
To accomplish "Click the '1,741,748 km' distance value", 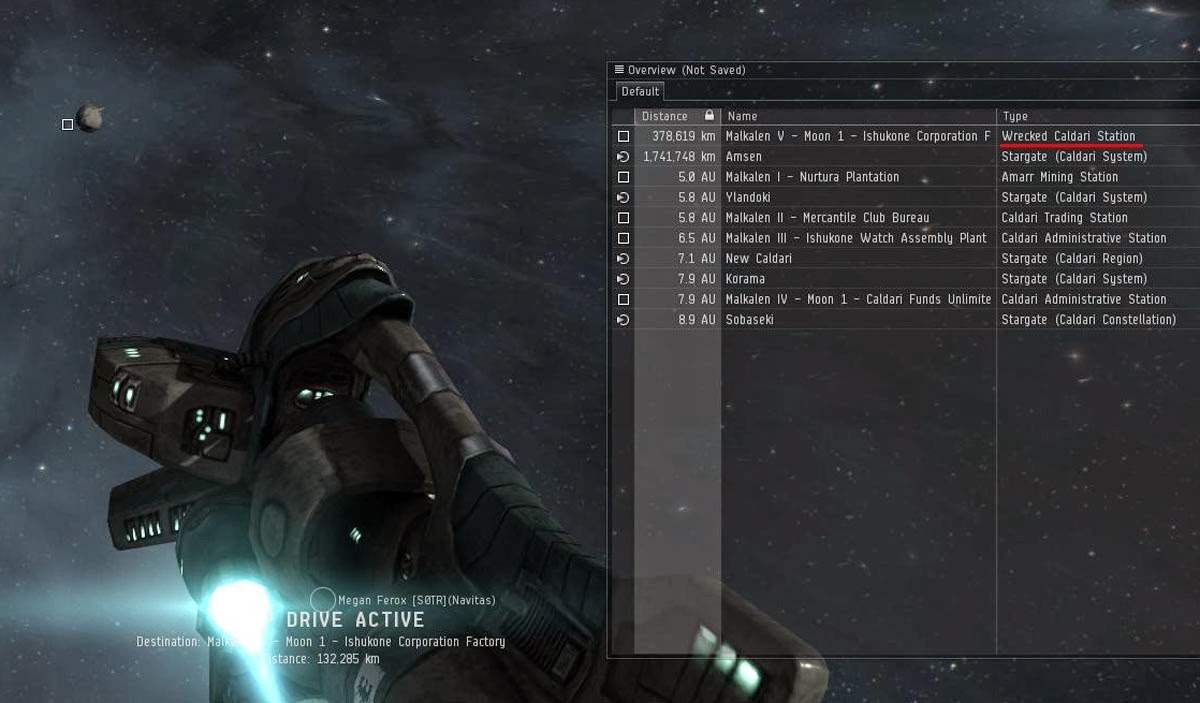I will coord(680,157).
